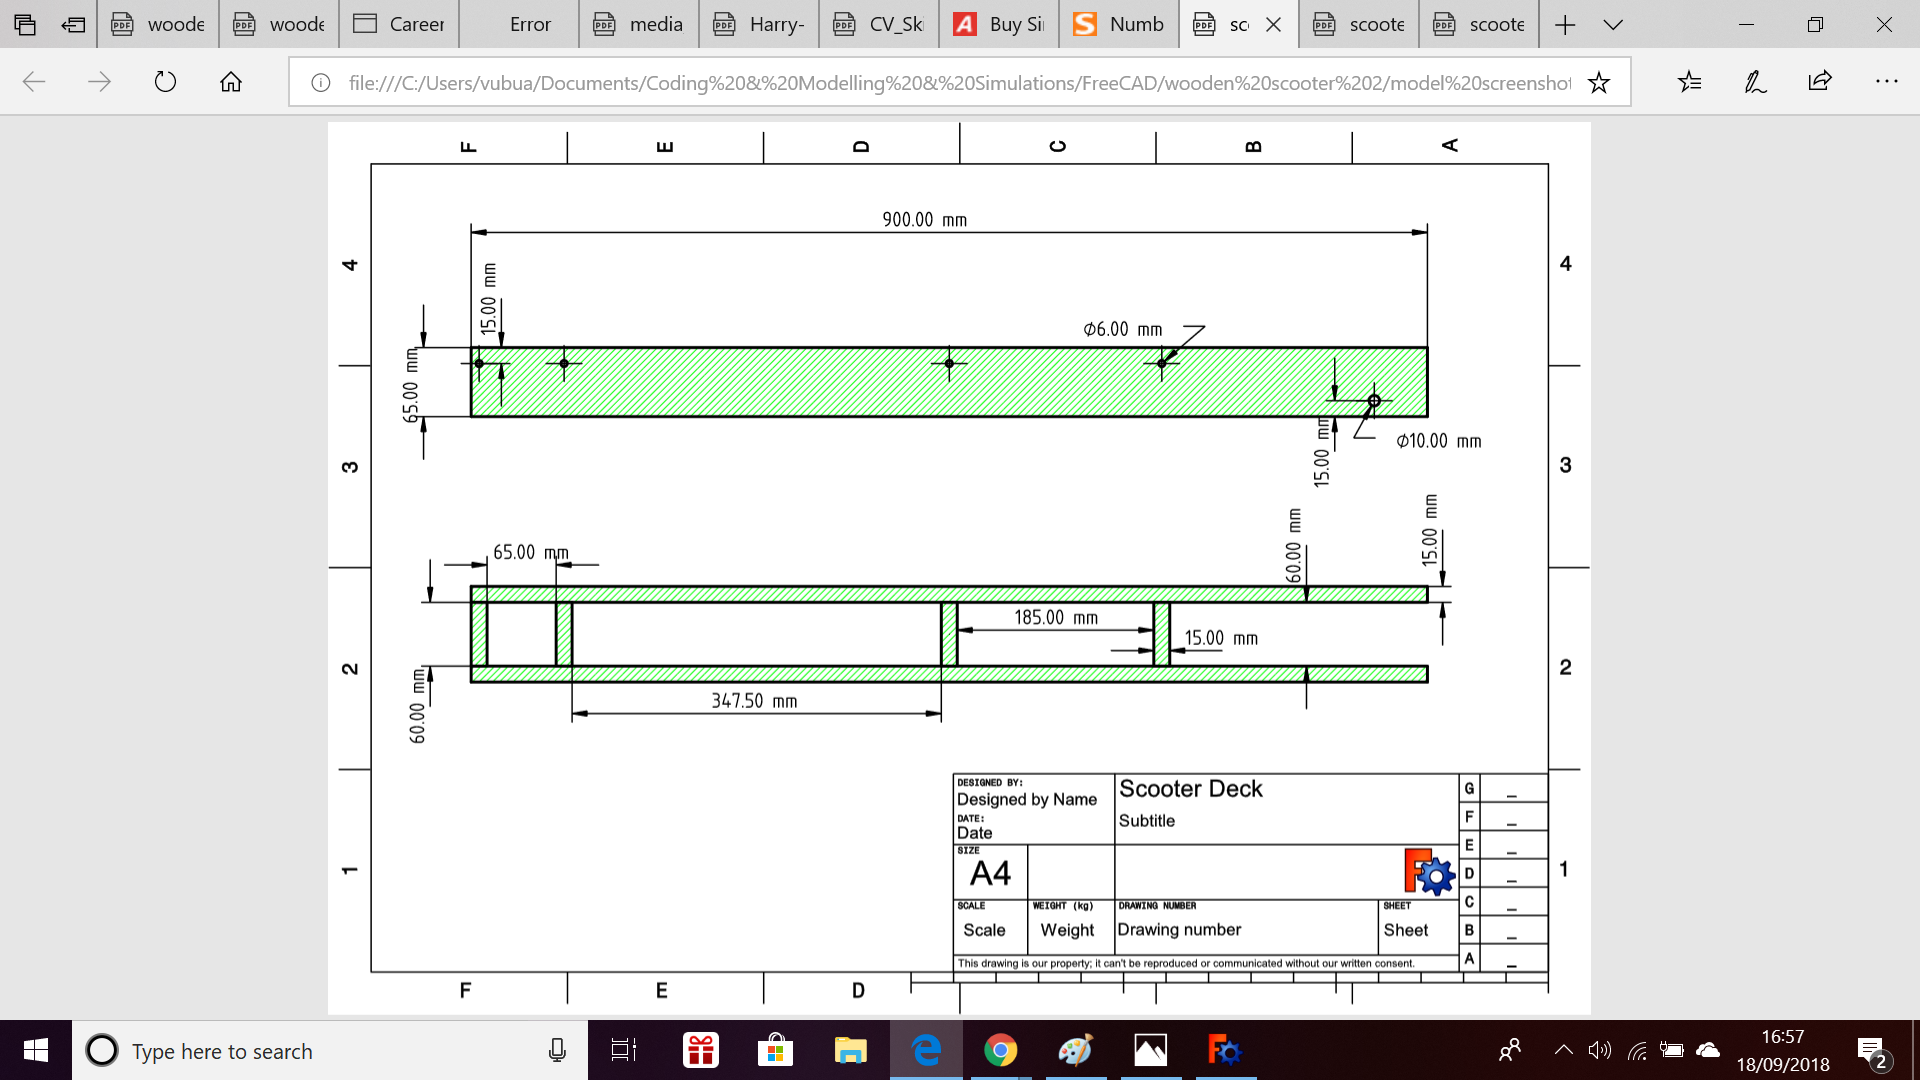Open the Numb tab
This screenshot has width=1920, height=1080.
1119,24
